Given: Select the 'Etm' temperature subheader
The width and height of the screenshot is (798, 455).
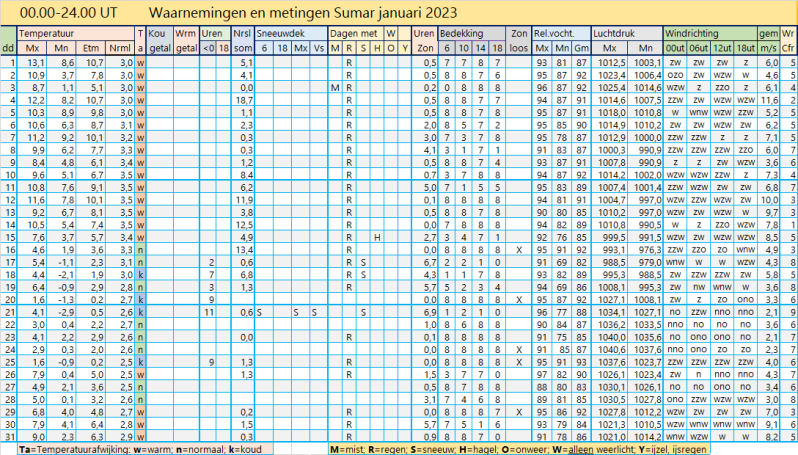Looking at the screenshot, I should click(x=91, y=48).
